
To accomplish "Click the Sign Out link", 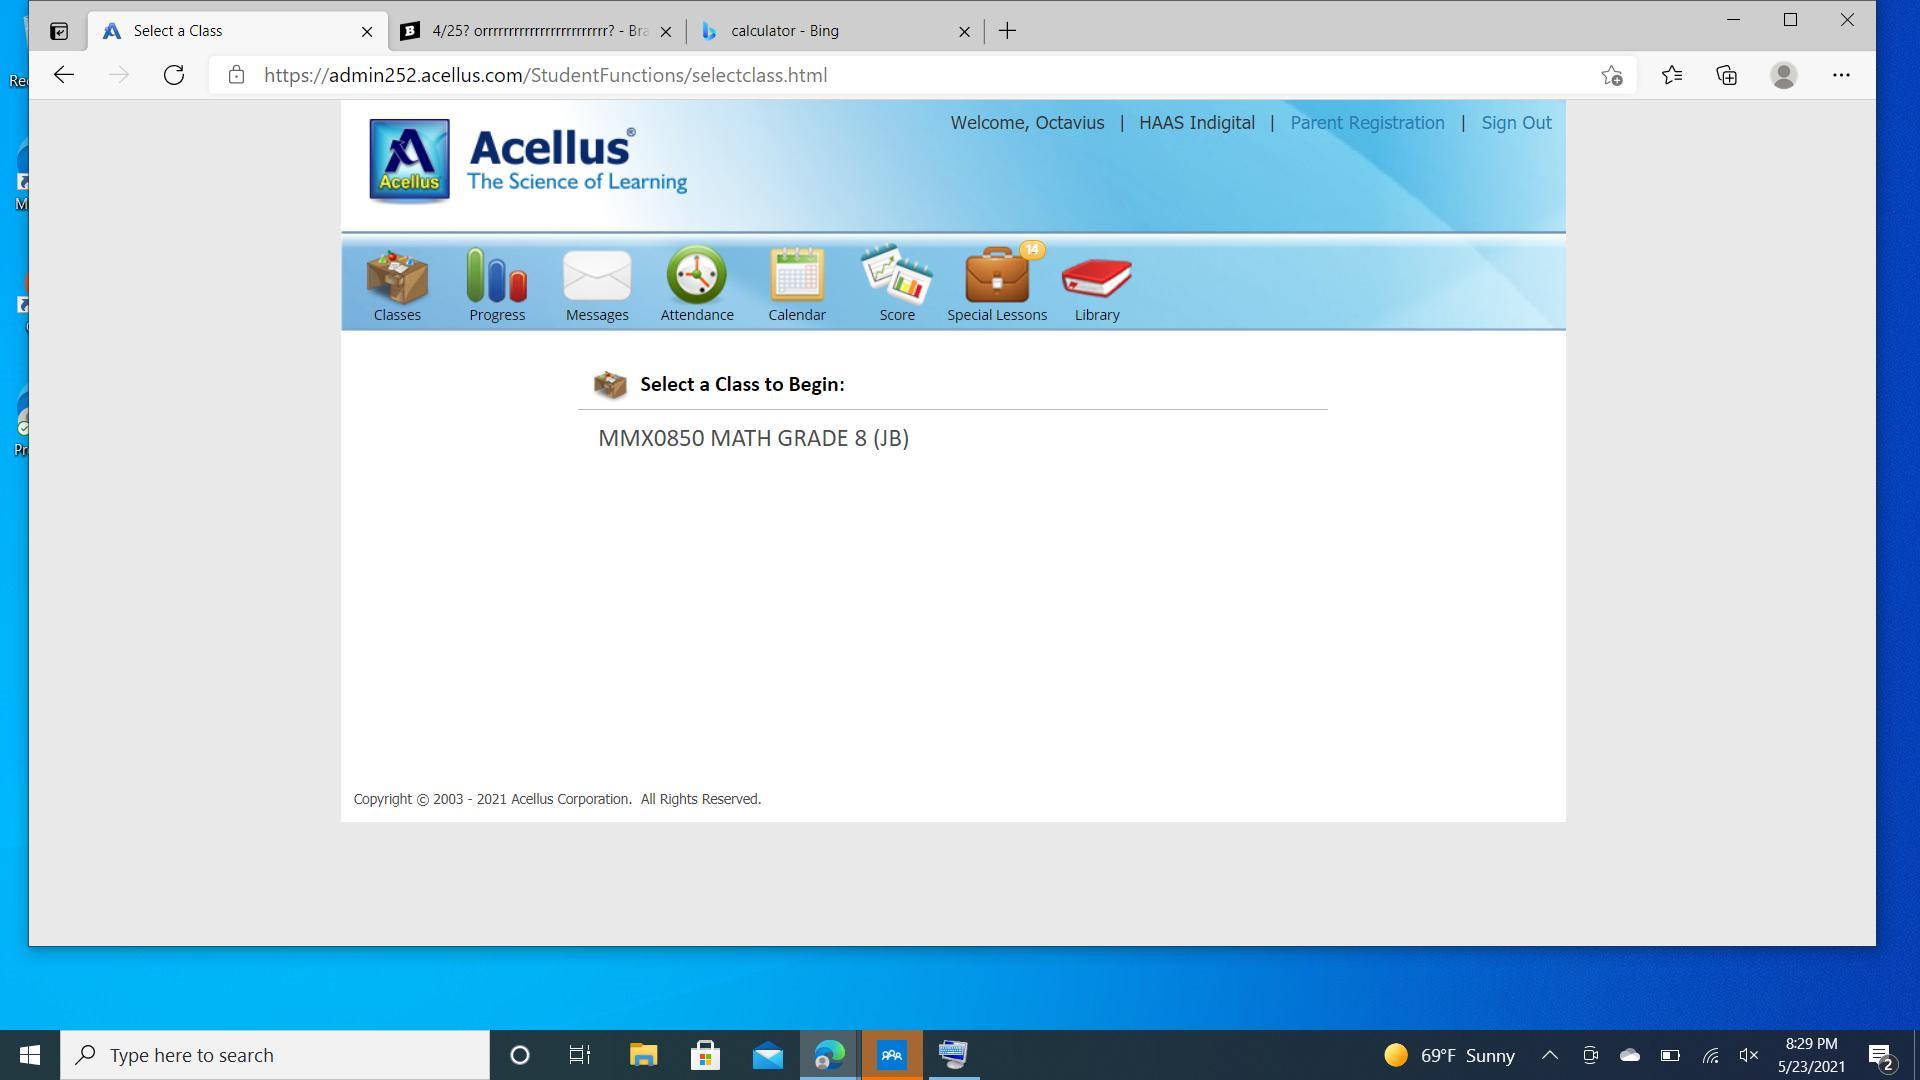I will [x=1516, y=123].
